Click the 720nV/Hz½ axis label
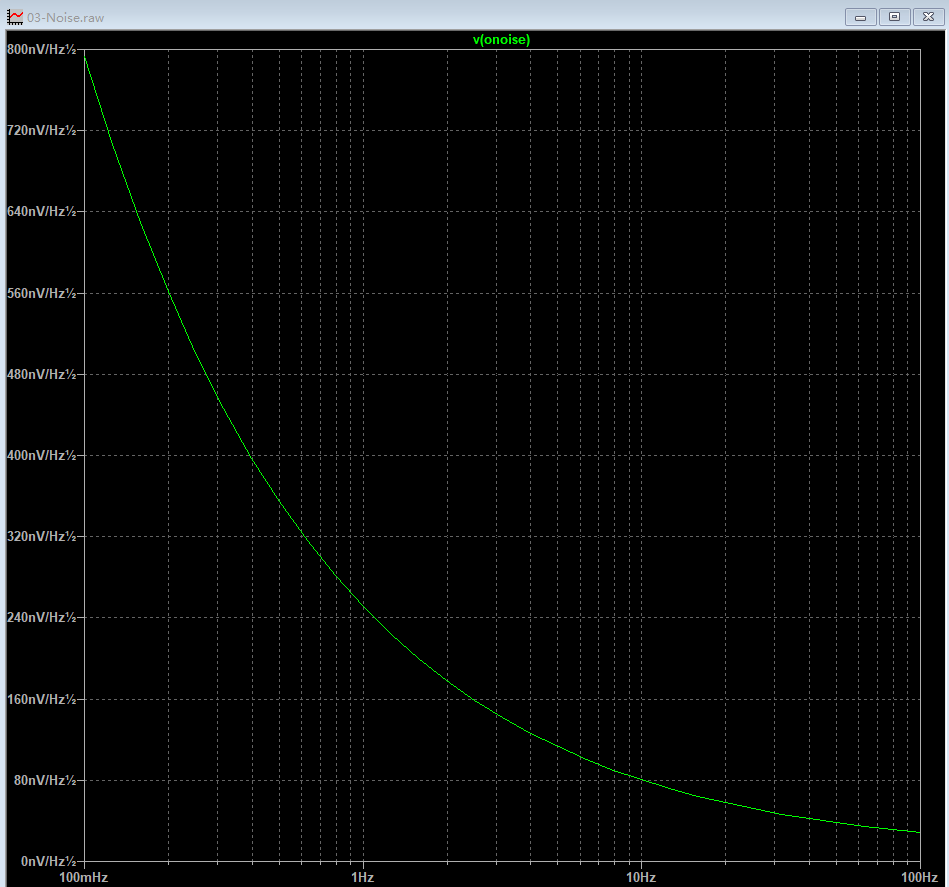Screen dimensions: 949x887 42,131
